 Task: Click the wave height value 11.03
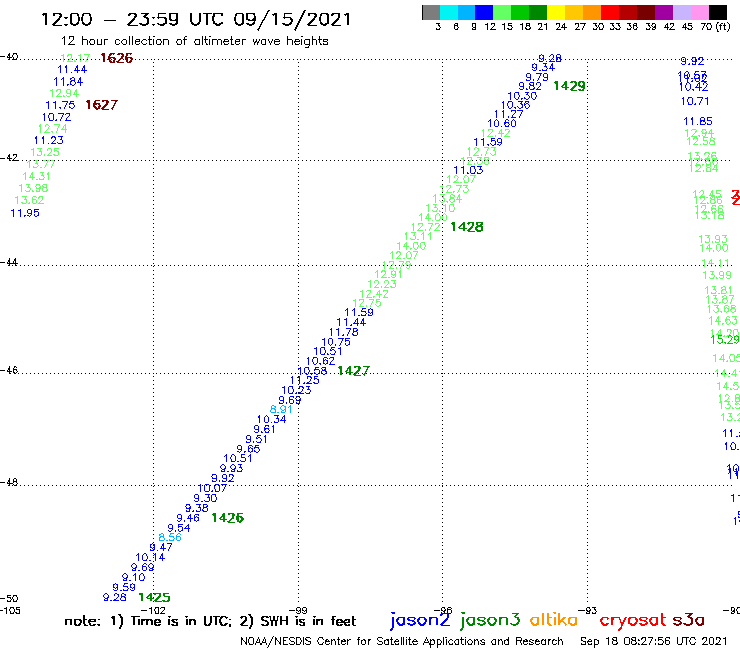(x=469, y=170)
